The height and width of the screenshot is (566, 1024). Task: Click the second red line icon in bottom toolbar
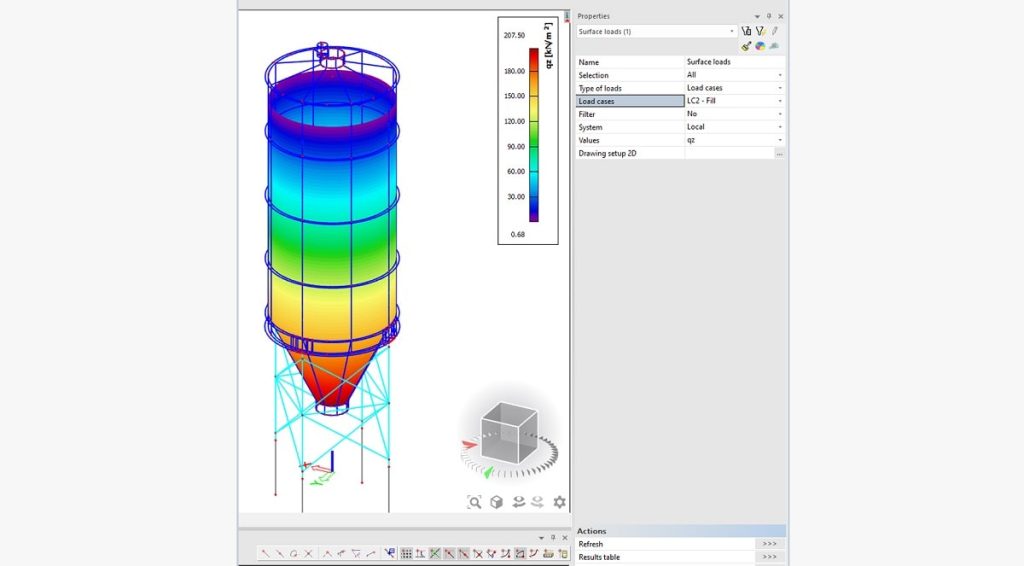(280, 554)
